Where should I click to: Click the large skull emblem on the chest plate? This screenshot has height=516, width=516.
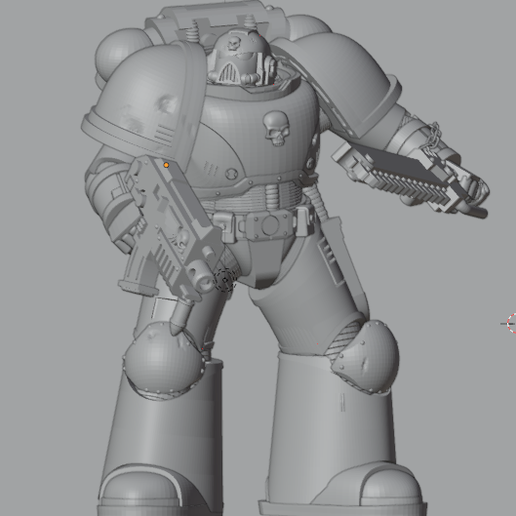(276, 128)
